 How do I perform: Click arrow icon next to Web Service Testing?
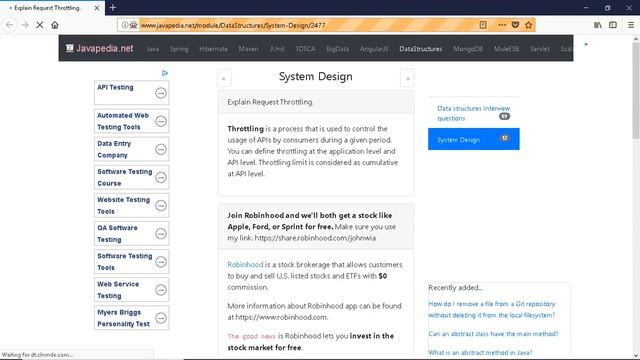click(161, 290)
